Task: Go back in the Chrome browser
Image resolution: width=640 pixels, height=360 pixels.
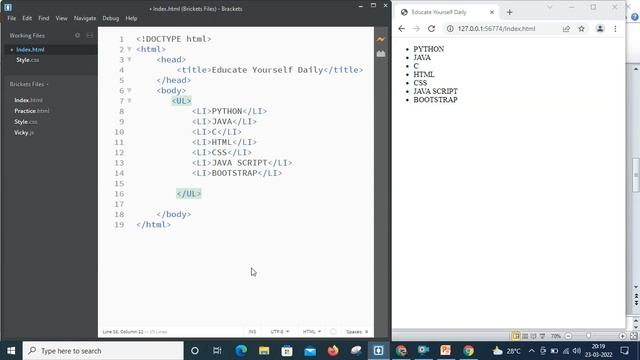Action: (x=401, y=29)
